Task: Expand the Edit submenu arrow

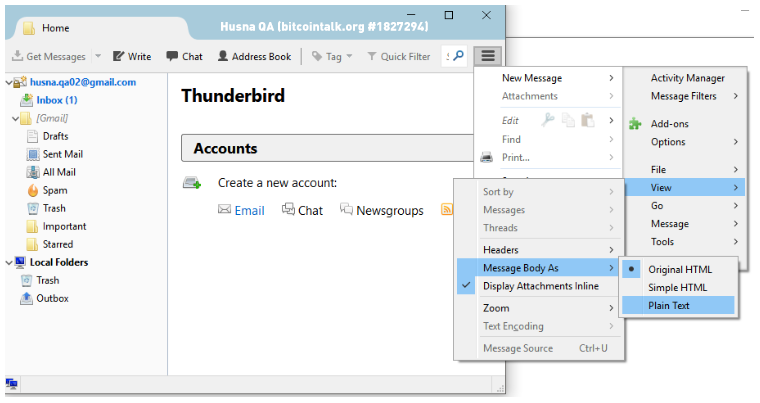Action: point(611,120)
